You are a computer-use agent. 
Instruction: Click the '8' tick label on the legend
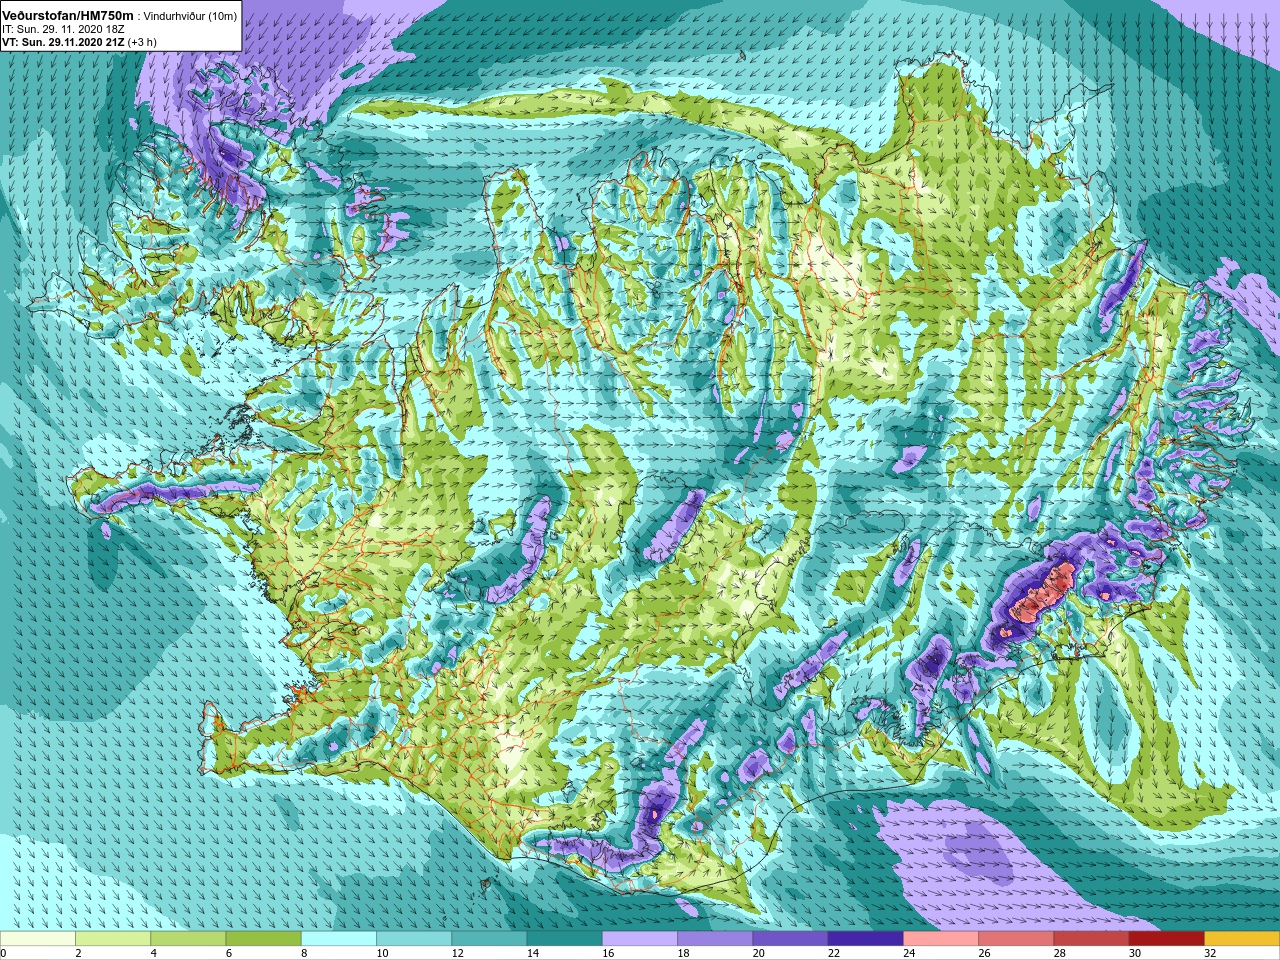pos(305,953)
